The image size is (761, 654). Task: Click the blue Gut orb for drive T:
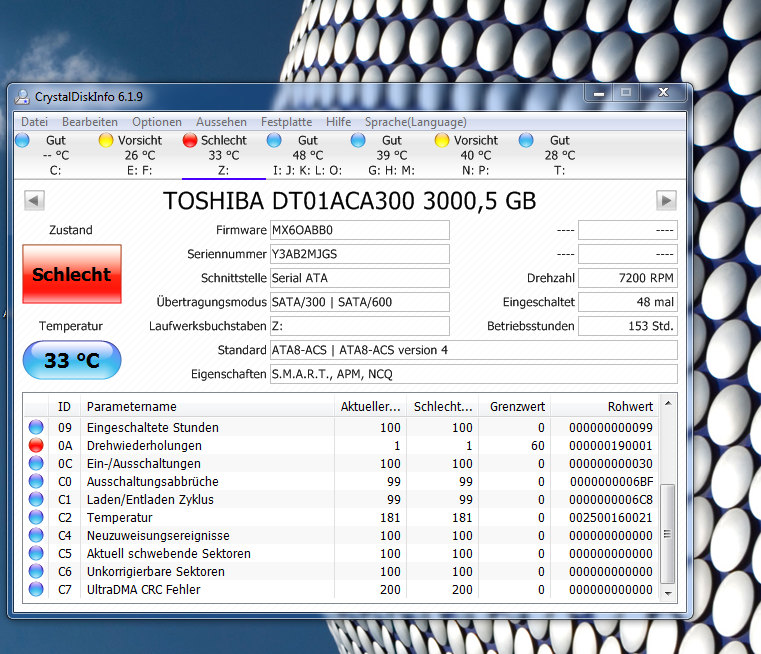(526, 140)
